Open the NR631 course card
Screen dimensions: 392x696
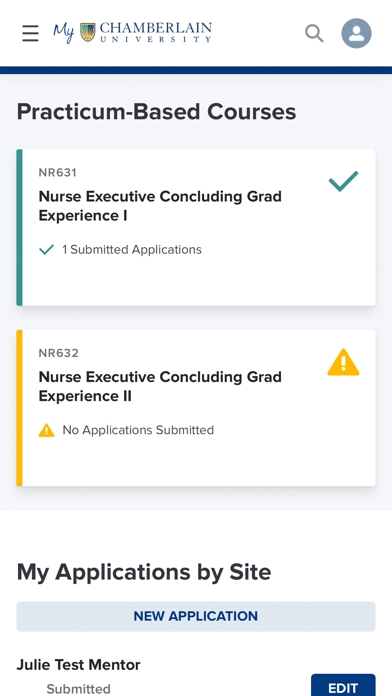(196, 228)
